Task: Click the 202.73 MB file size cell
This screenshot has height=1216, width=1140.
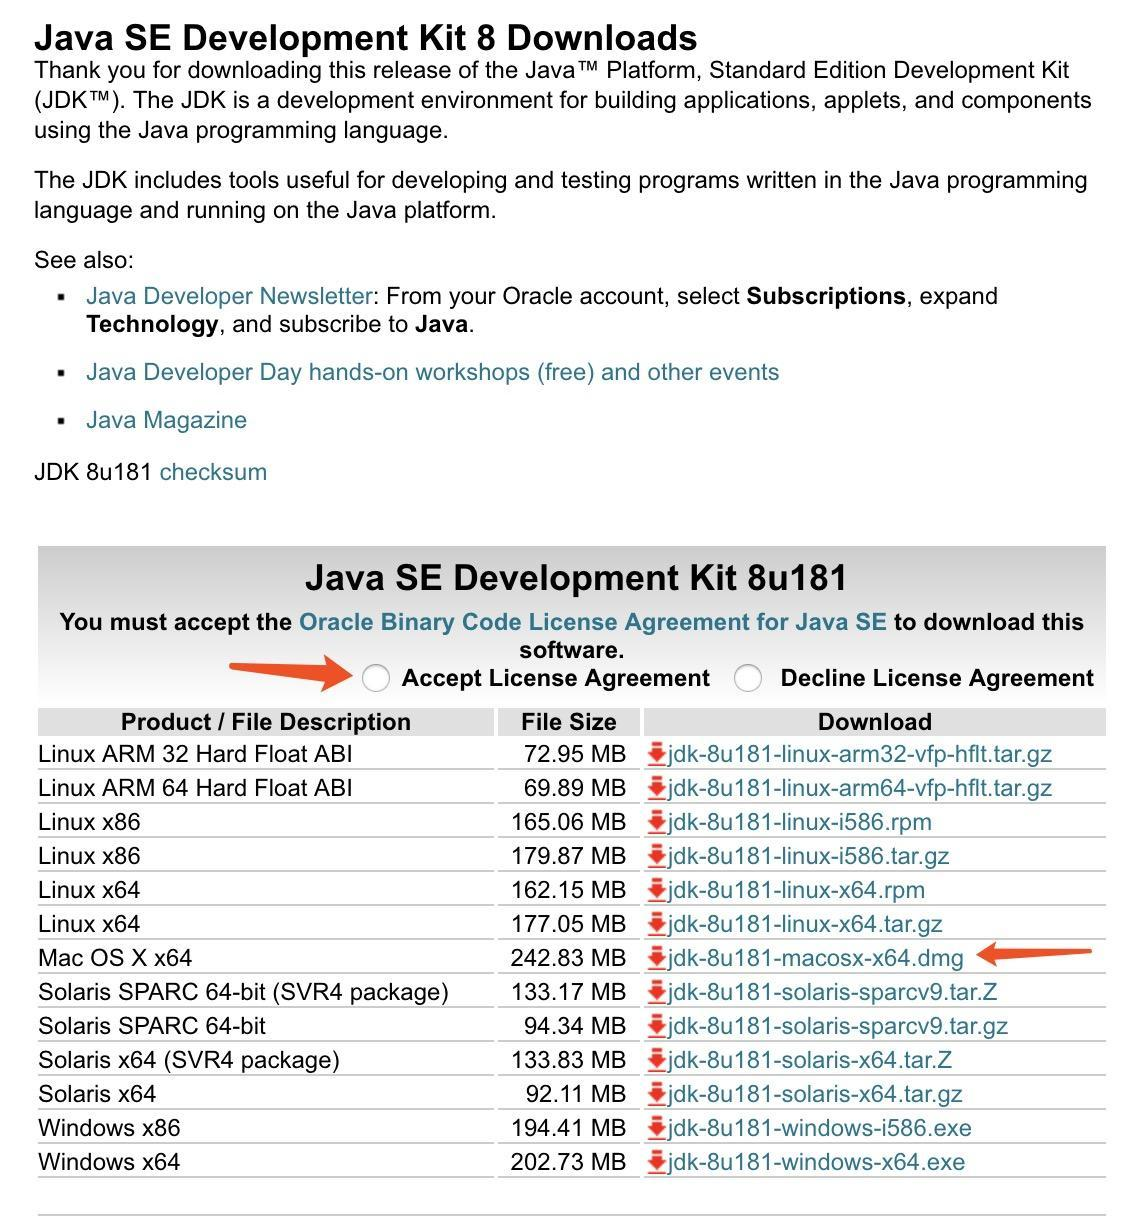Action: click(568, 1162)
